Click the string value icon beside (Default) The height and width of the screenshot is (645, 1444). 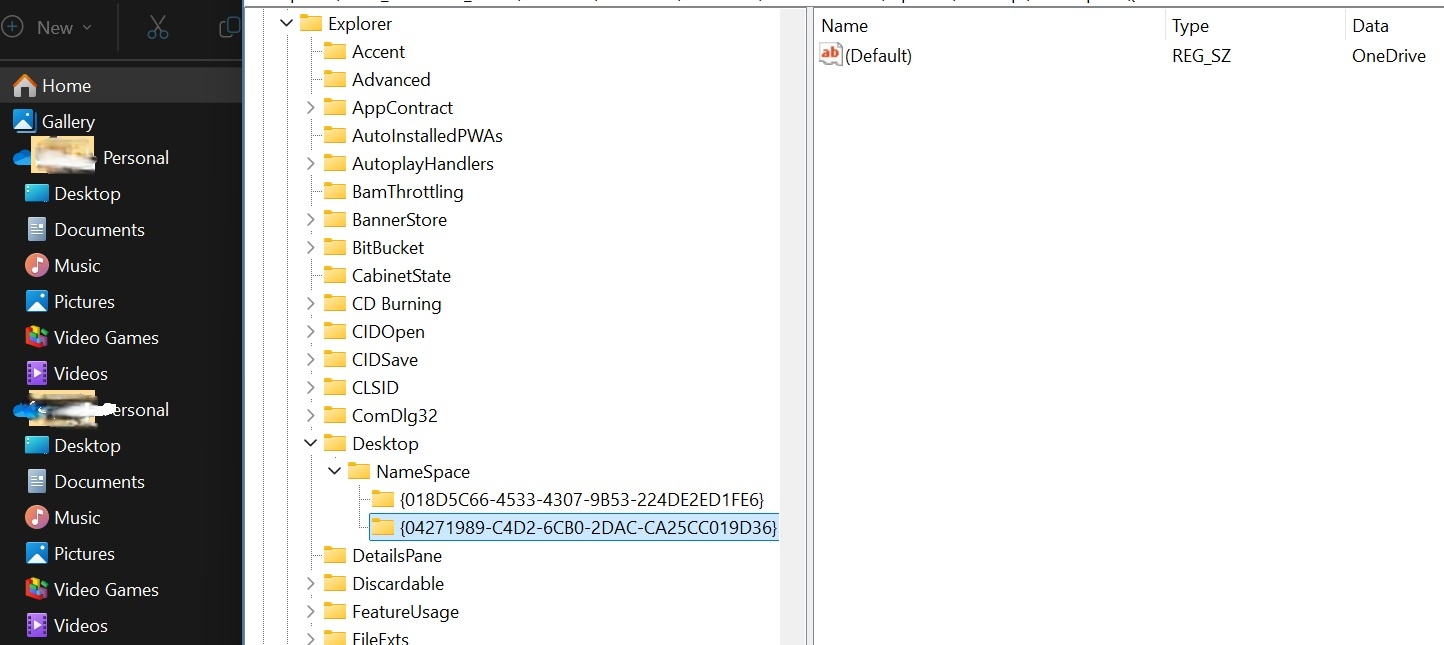[x=829, y=55]
